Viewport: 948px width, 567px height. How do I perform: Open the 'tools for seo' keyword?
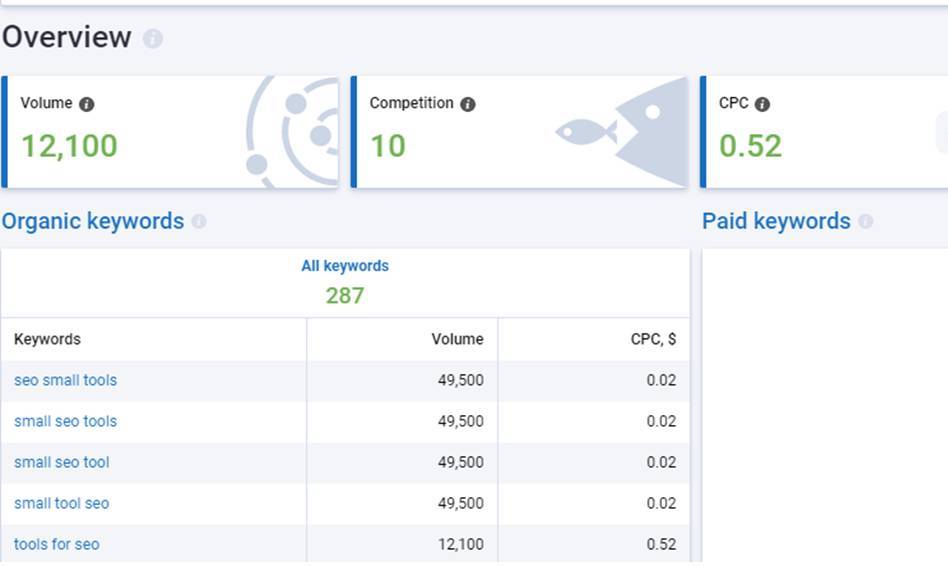point(57,545)
